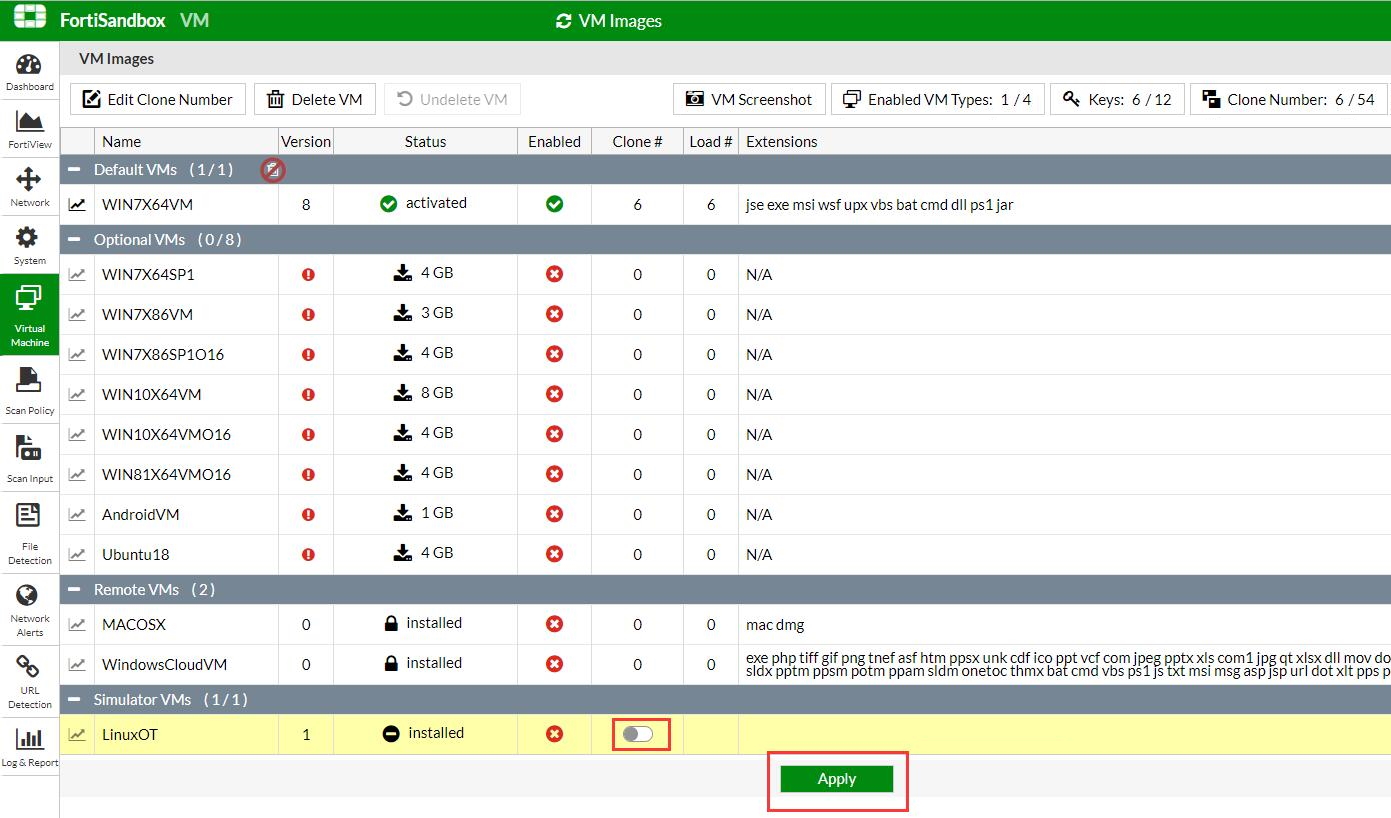
Task: Collapse the Optional VMs group
Action: 73,240
